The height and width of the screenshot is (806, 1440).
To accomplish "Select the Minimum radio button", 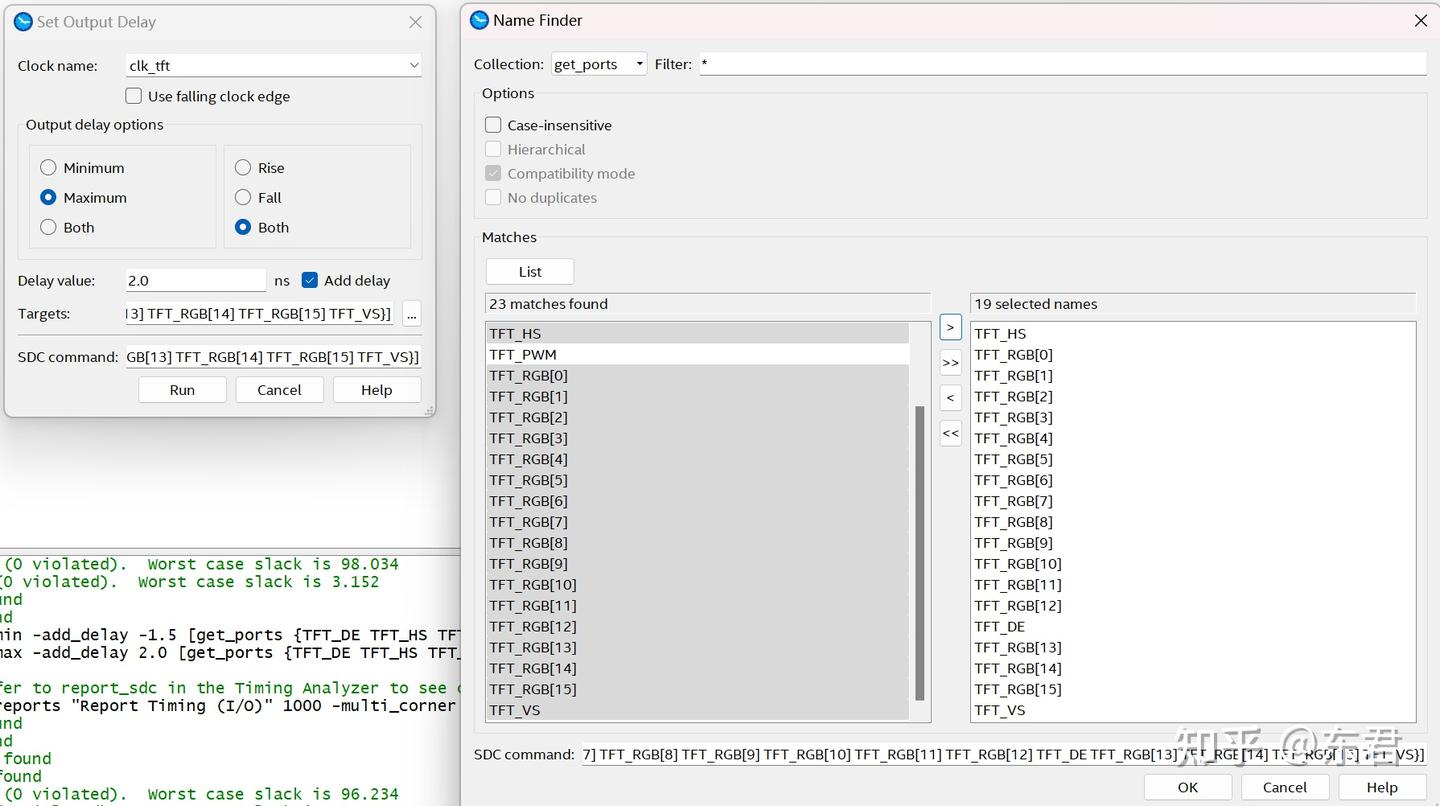I will 48,168.
